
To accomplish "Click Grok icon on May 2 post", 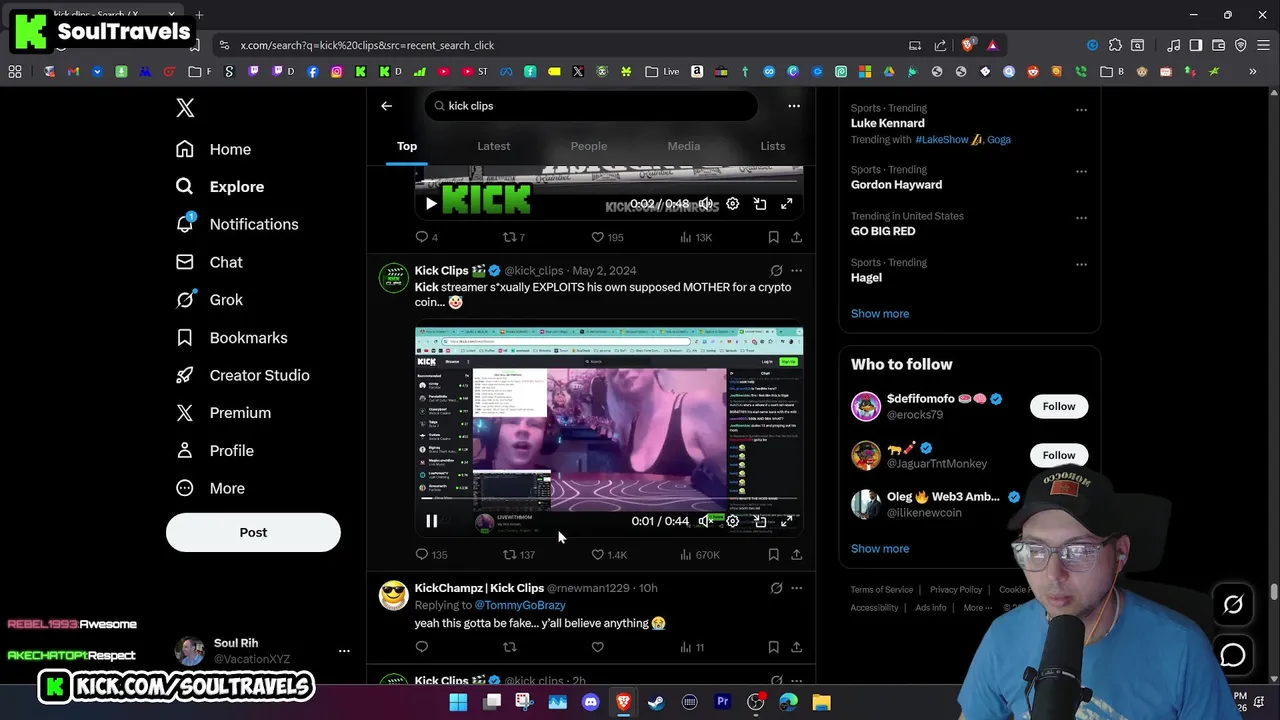I will tap(776, 271).
